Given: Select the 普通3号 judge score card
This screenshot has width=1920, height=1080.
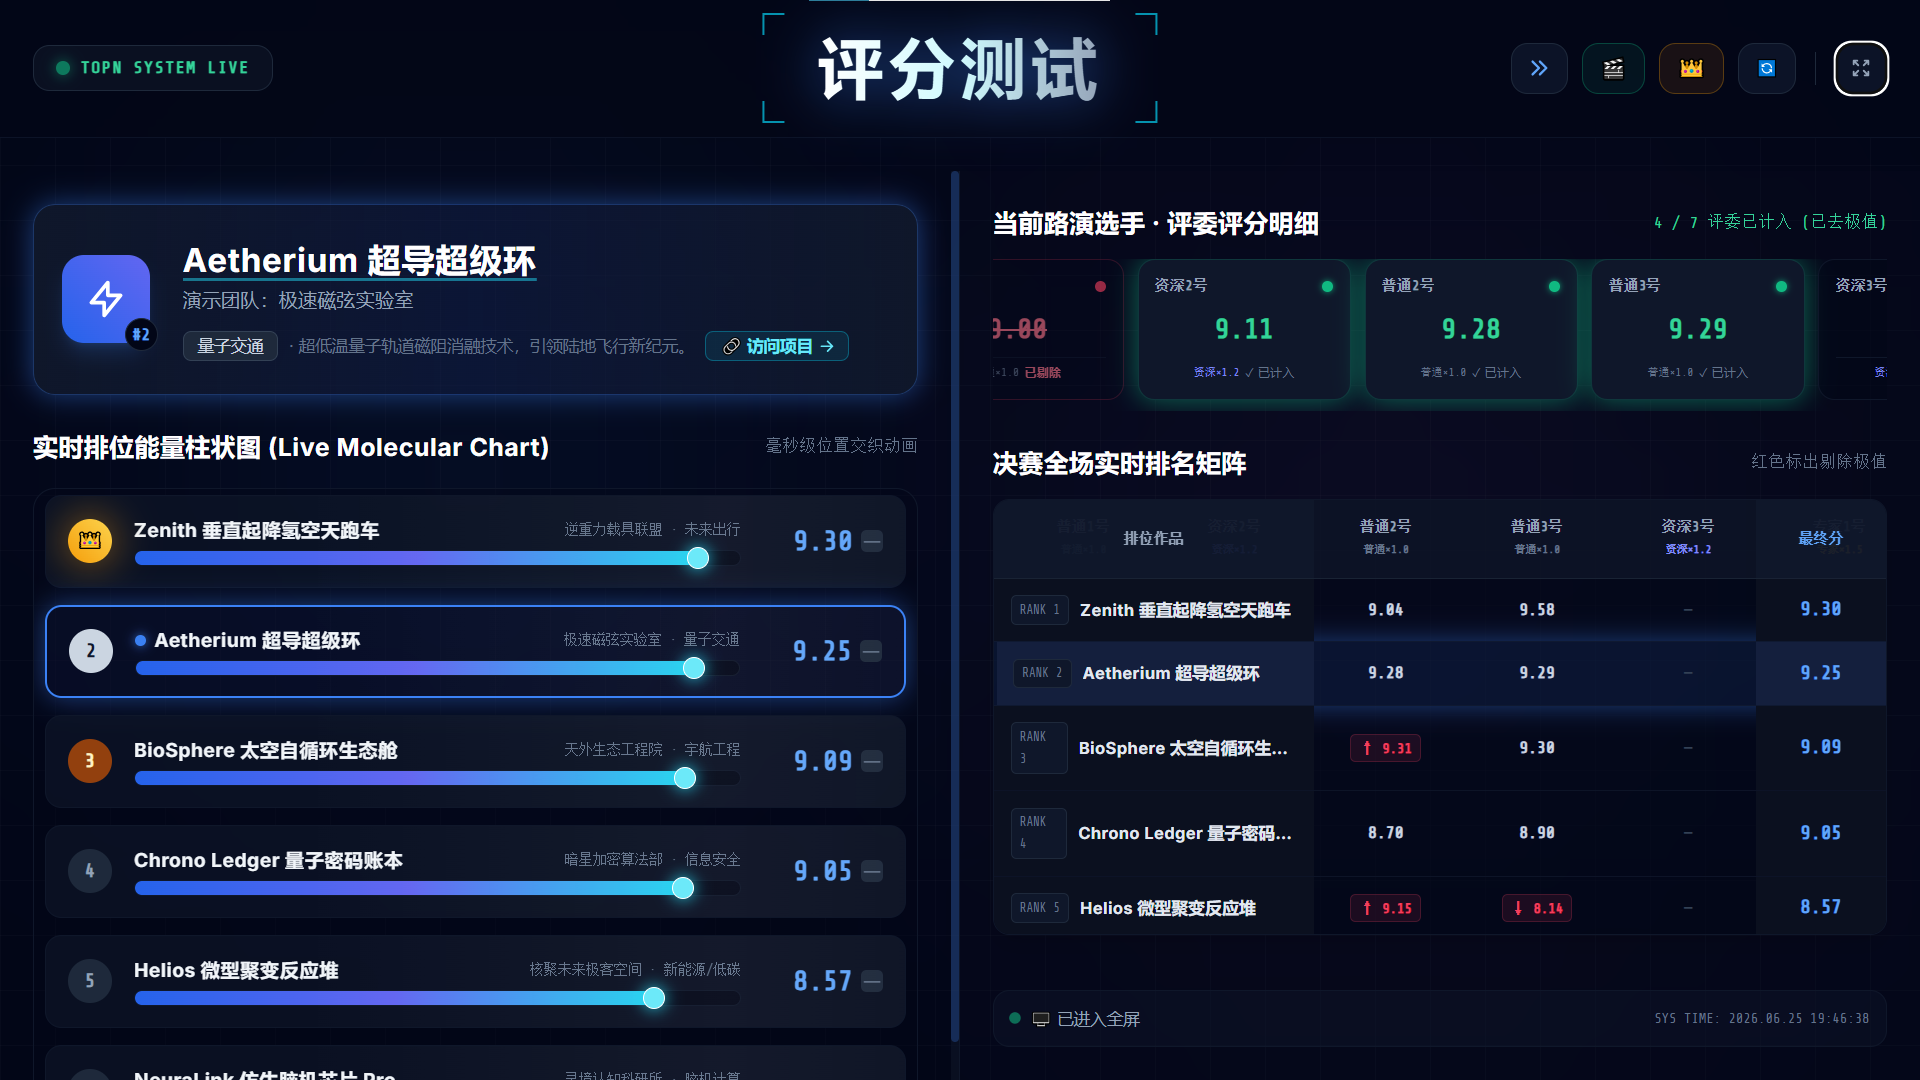Looking at the screenshot, I should 1698,330.
